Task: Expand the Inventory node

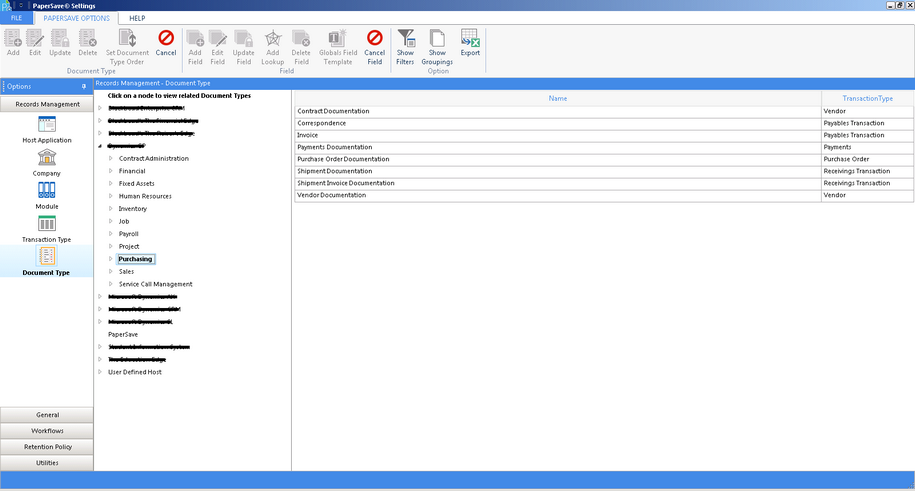Action: pyautogui.click(x=111, y=208)
